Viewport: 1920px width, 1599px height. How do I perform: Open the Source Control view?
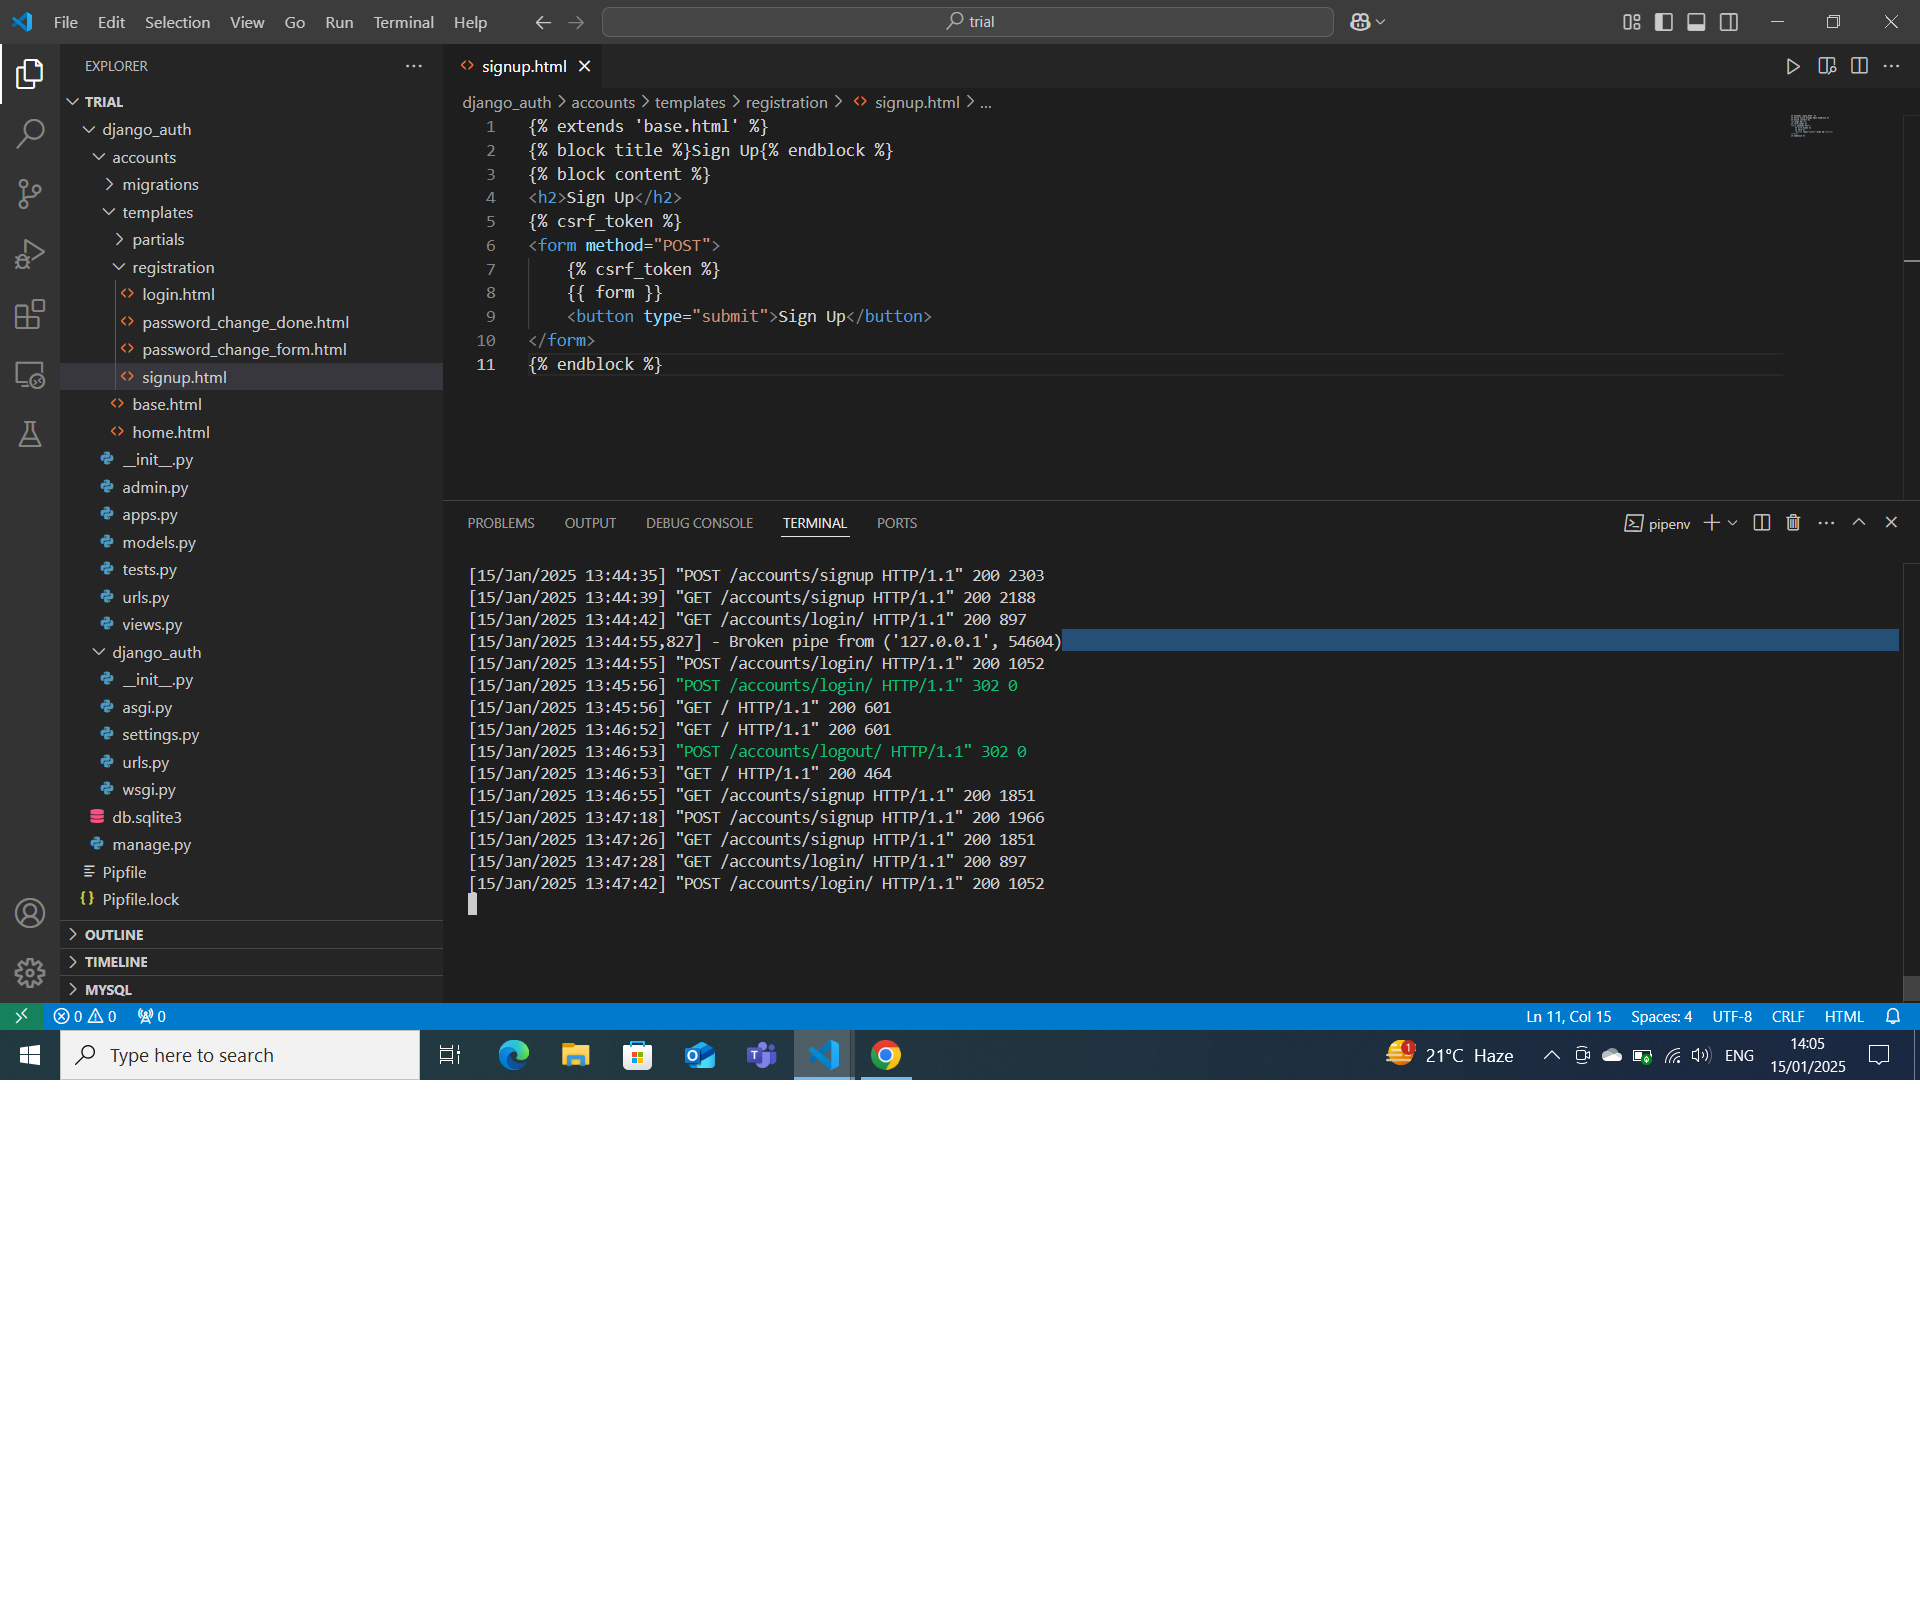pyautogui.click(x=30, y=194)
